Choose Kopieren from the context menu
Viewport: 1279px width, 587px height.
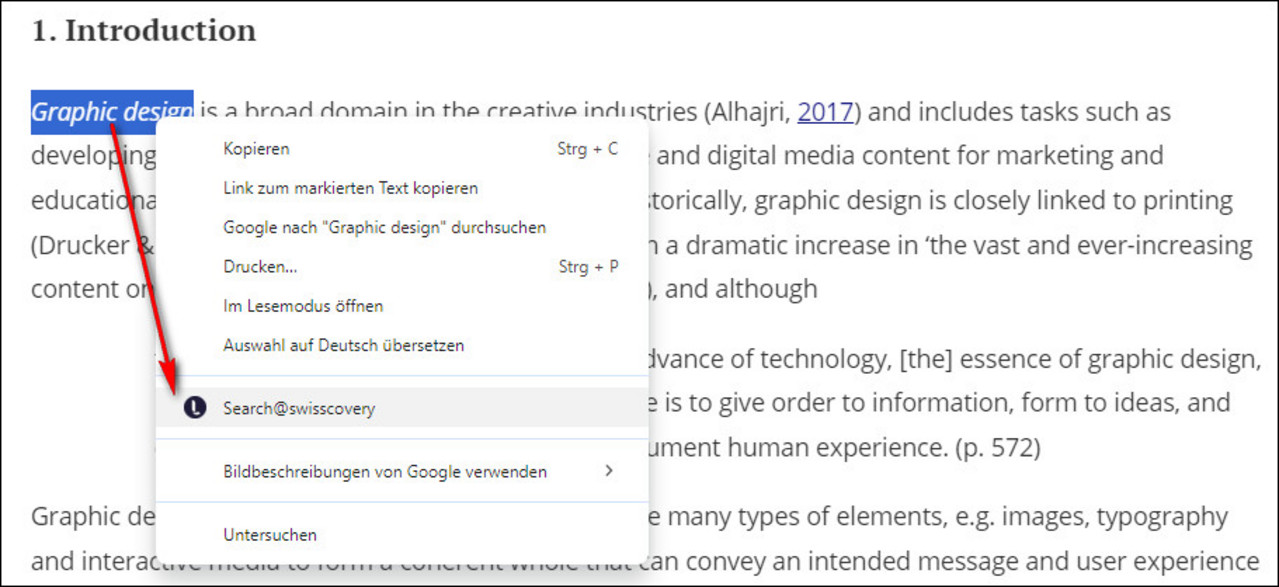256,149
